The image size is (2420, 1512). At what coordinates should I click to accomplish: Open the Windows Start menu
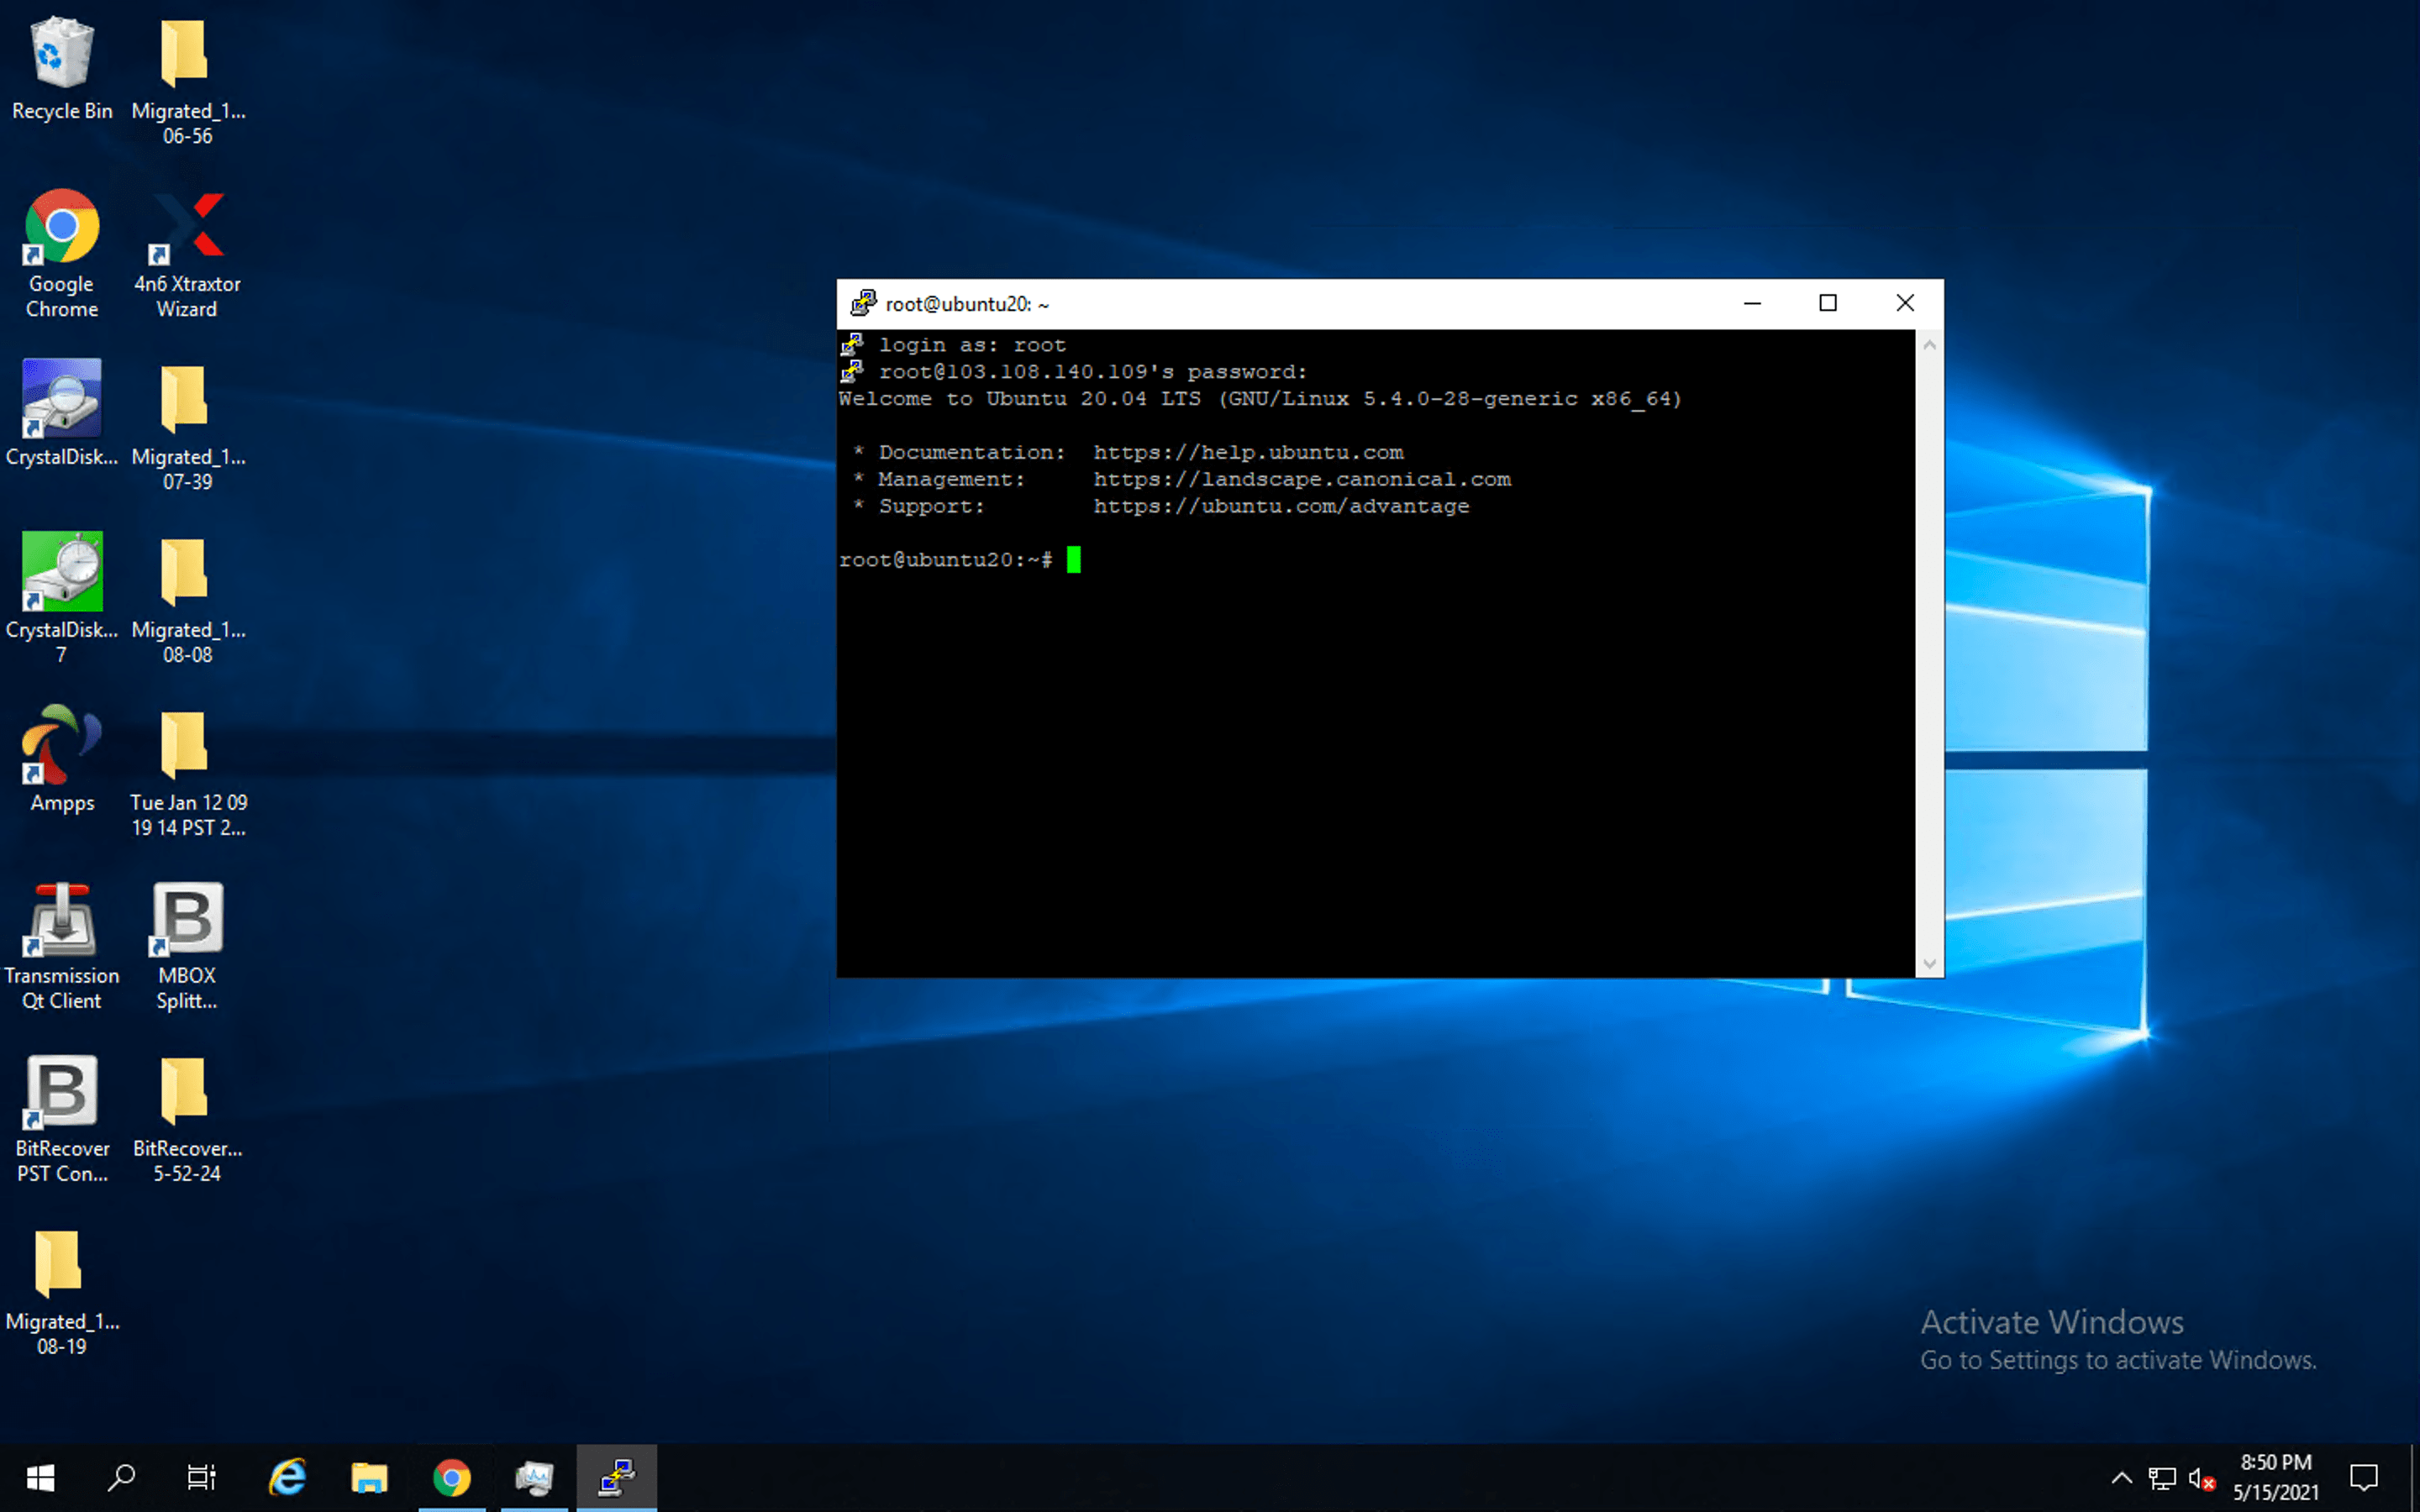[x=40, y=1477]
